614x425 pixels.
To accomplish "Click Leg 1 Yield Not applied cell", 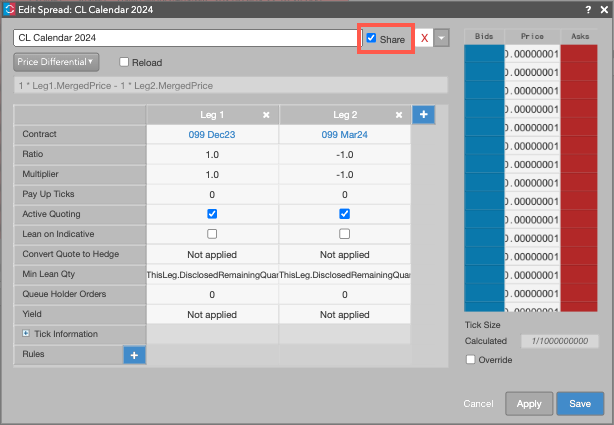I will coord(212,315).
